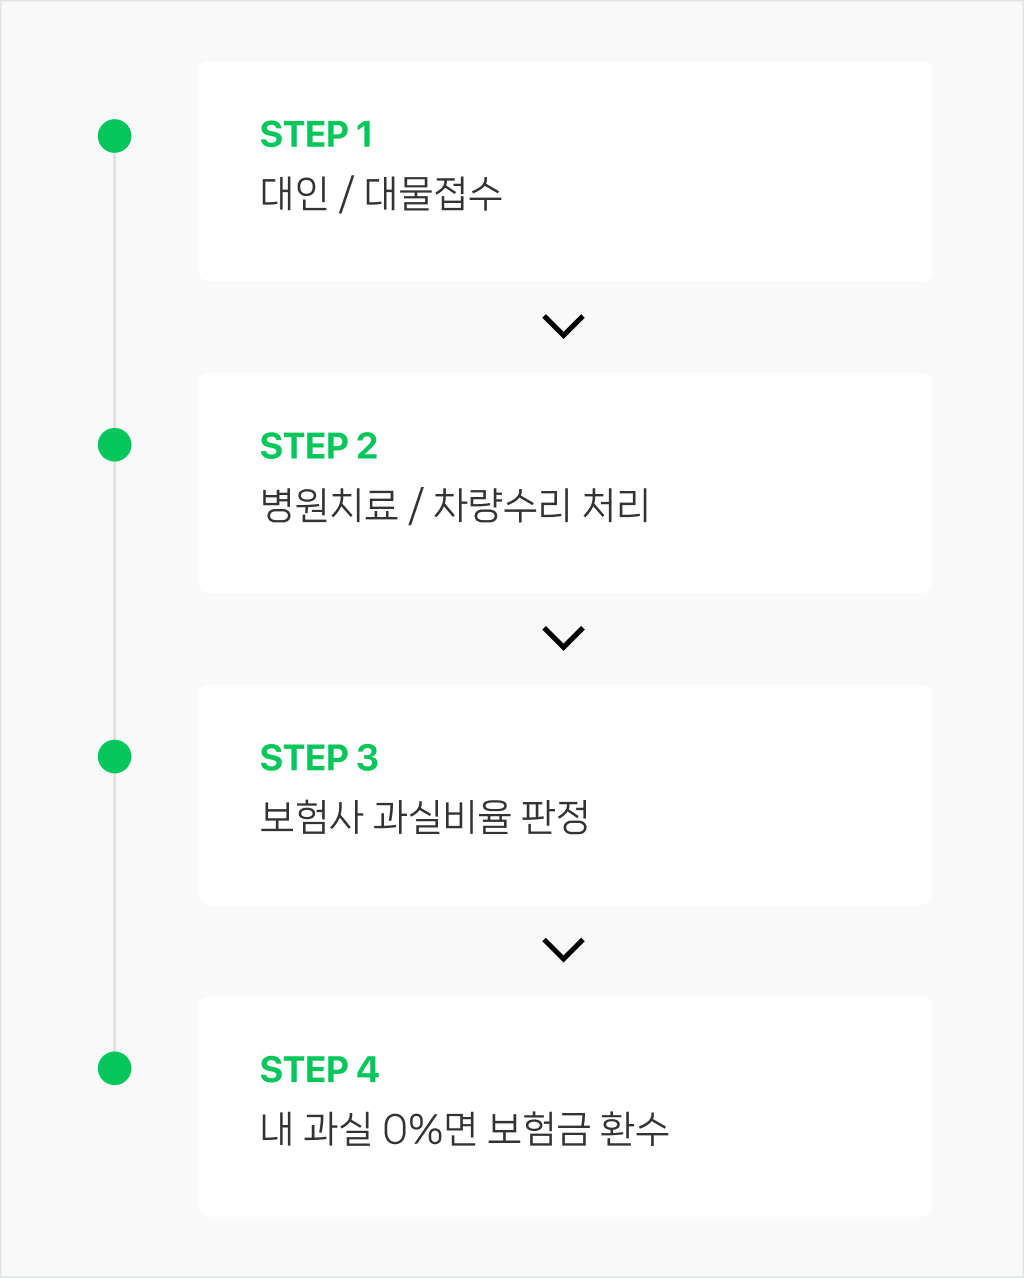The width and height of the screenshot is (1024, 1278).
Task: Select the STEP 4 heading label
Action: [x=320, y=1070]
